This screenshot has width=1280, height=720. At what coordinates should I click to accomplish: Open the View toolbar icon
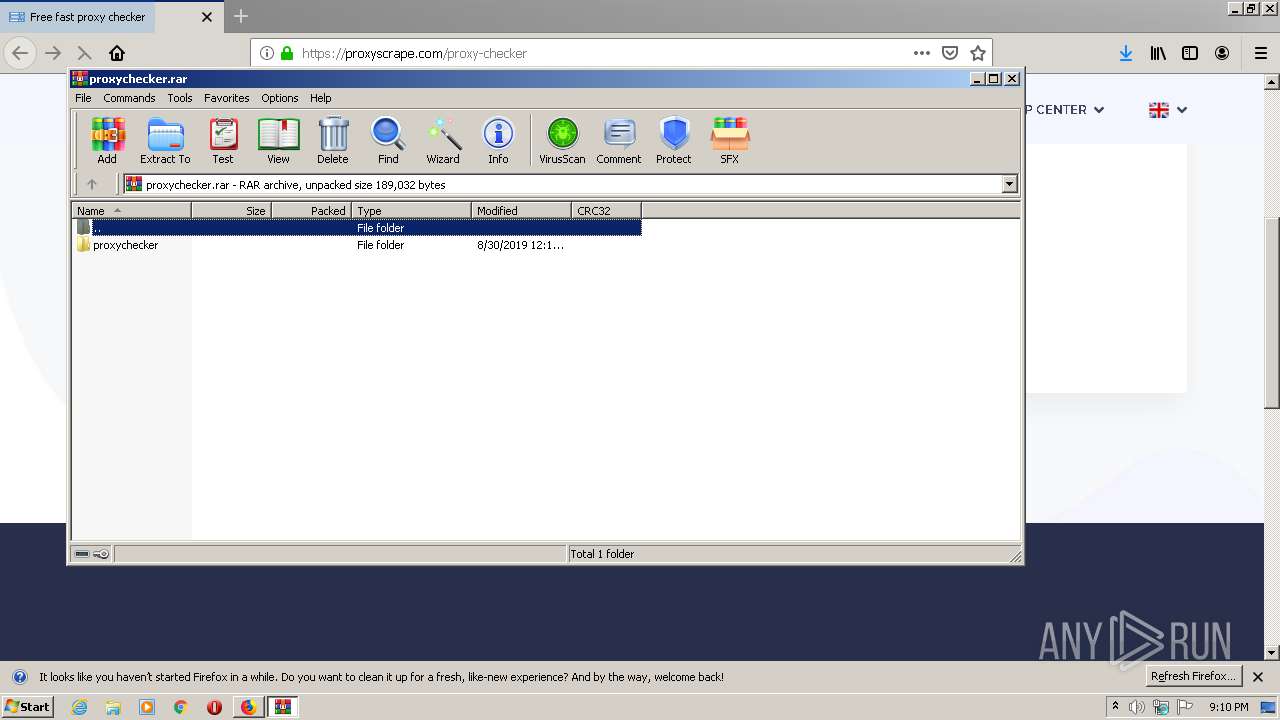pyautogui.click(x=278, y=140)
